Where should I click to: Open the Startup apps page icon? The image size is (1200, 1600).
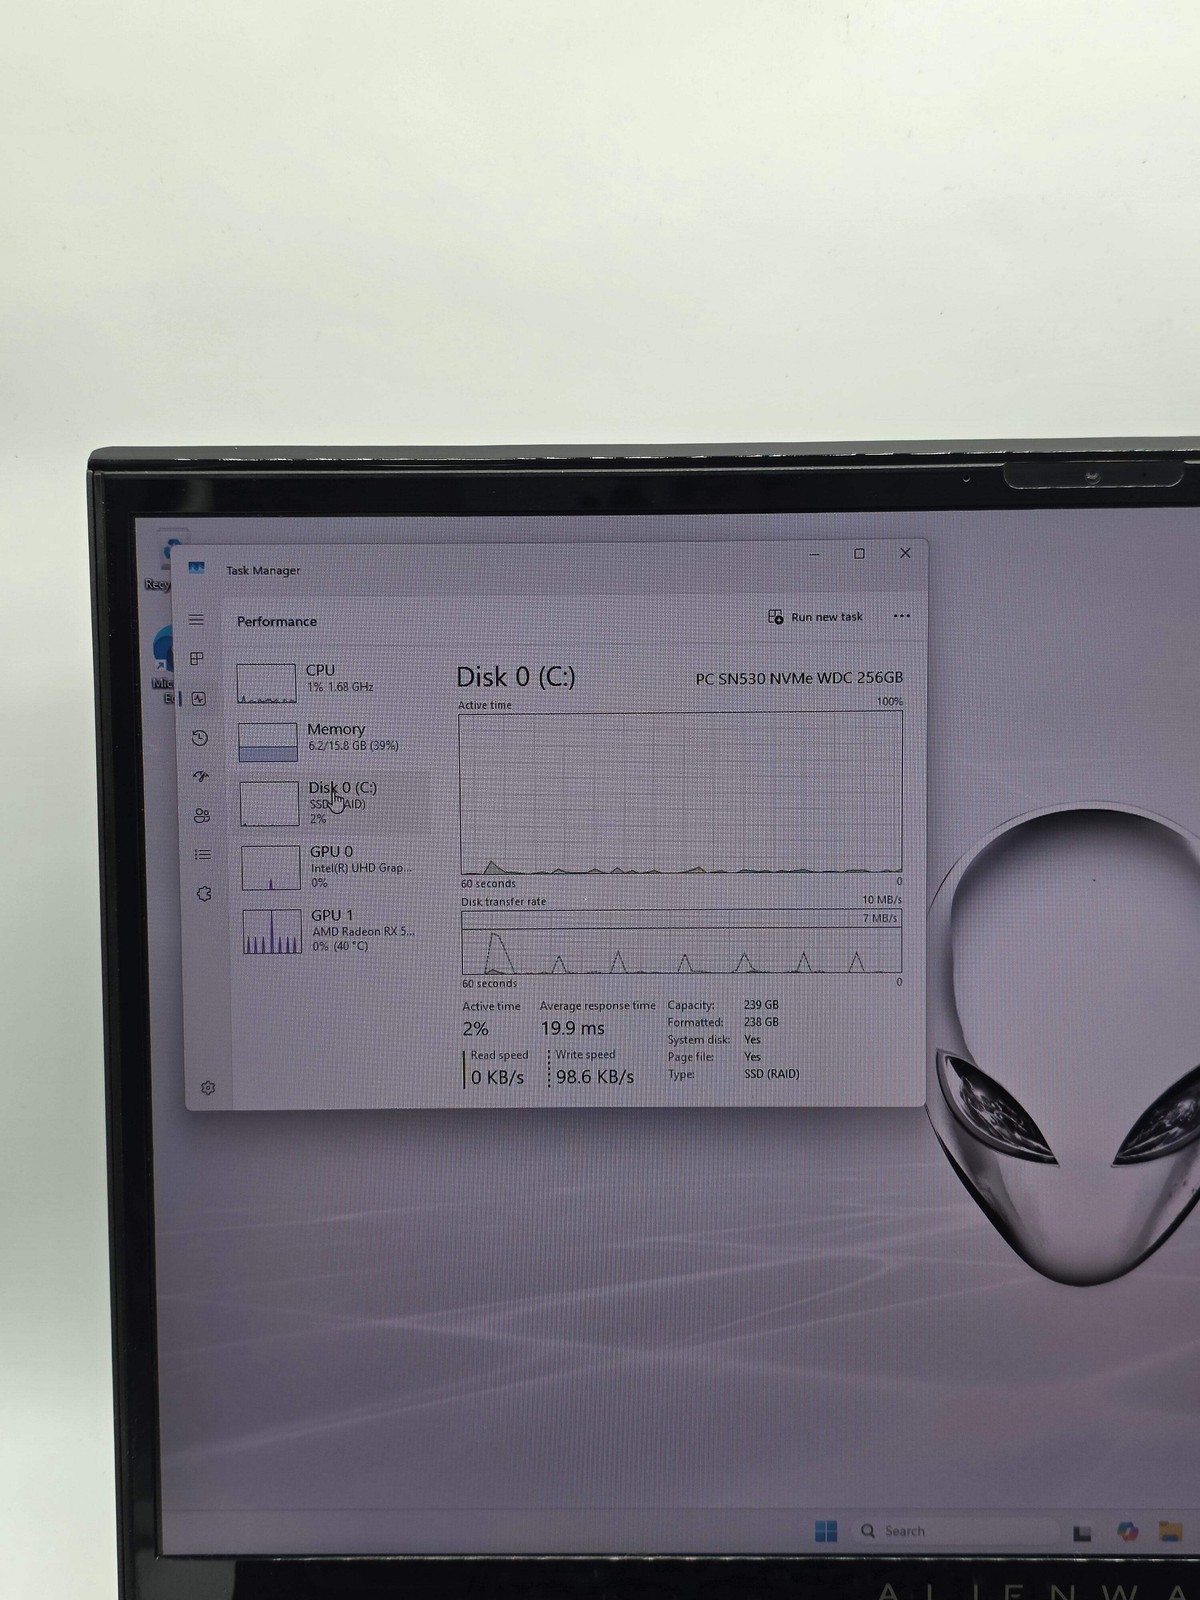(200, 776)
